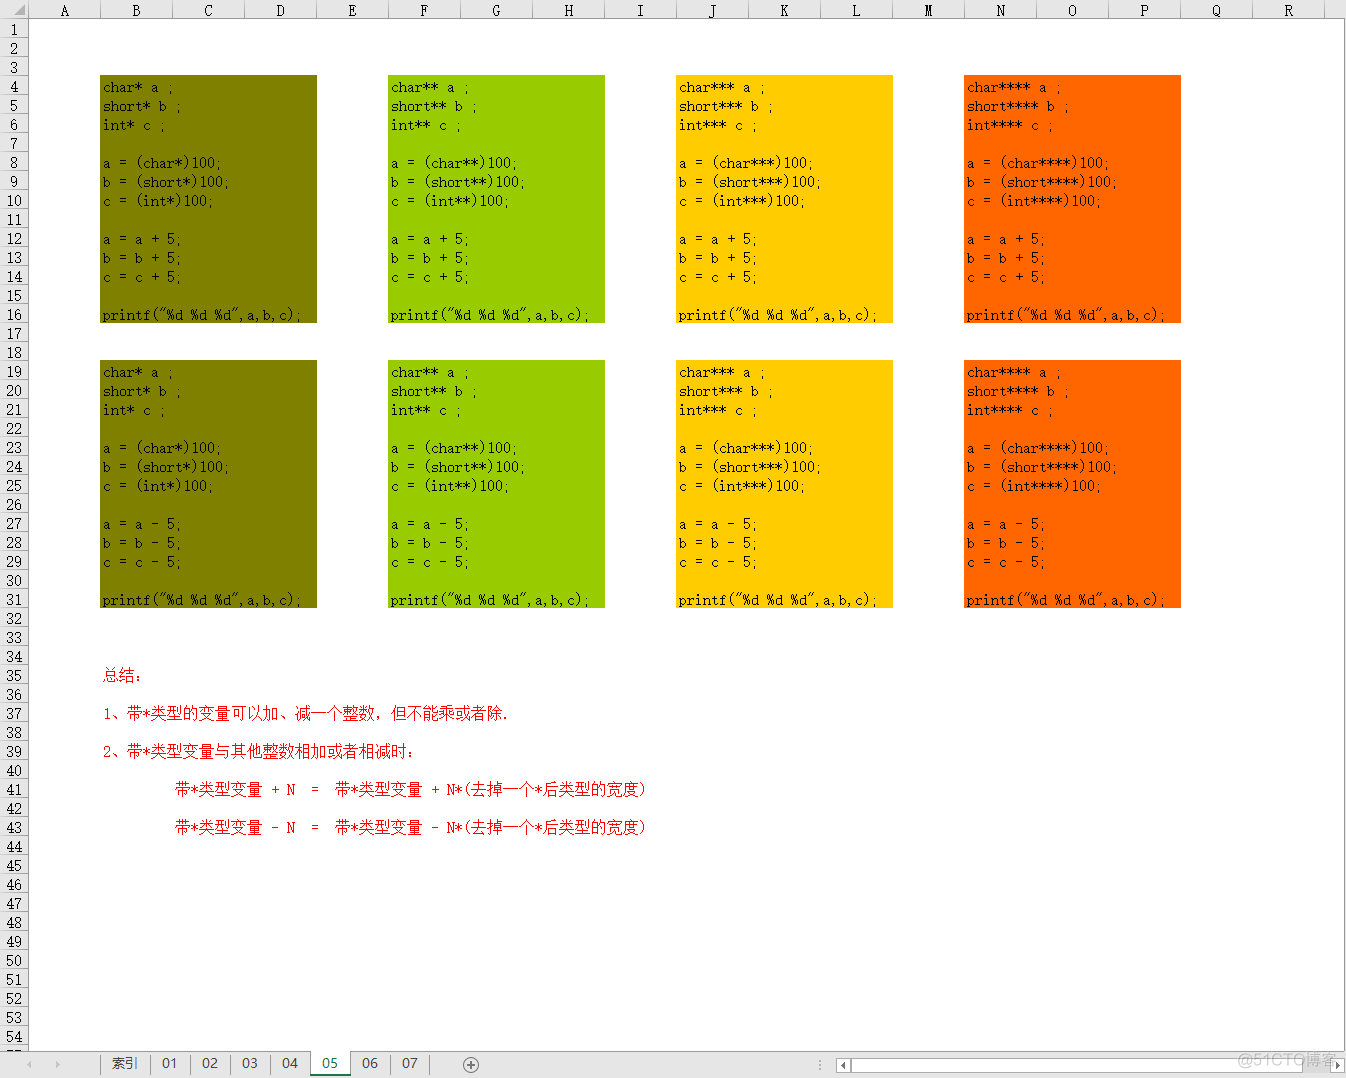Click the horizontal scrollbar left arrow
The height and width of the screenshot is (1078, 1346).
(x=843, y=1065)
